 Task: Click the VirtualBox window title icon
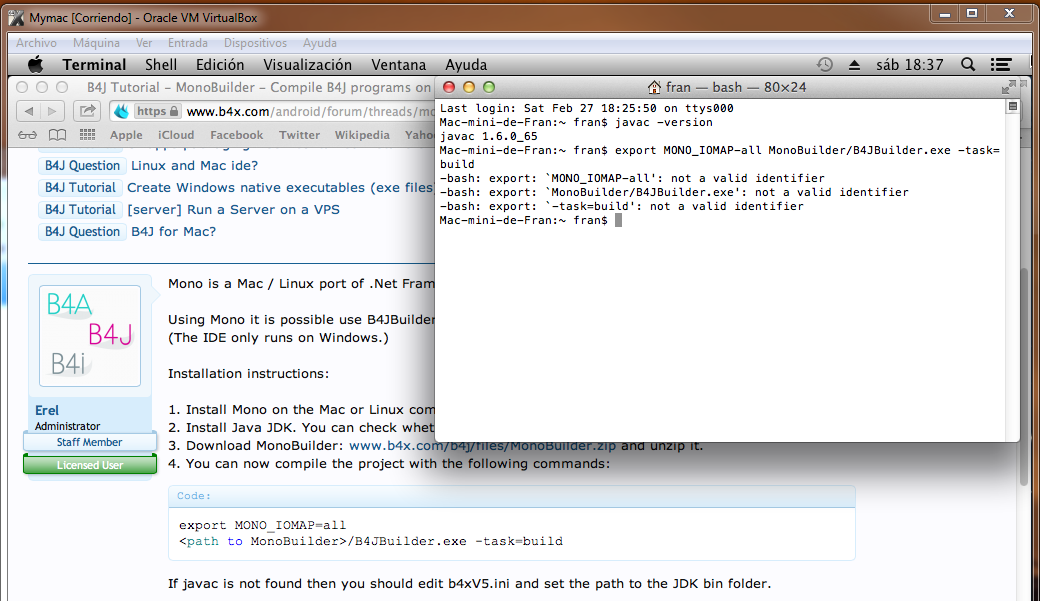pyautogui.click(x=16, y=17)
